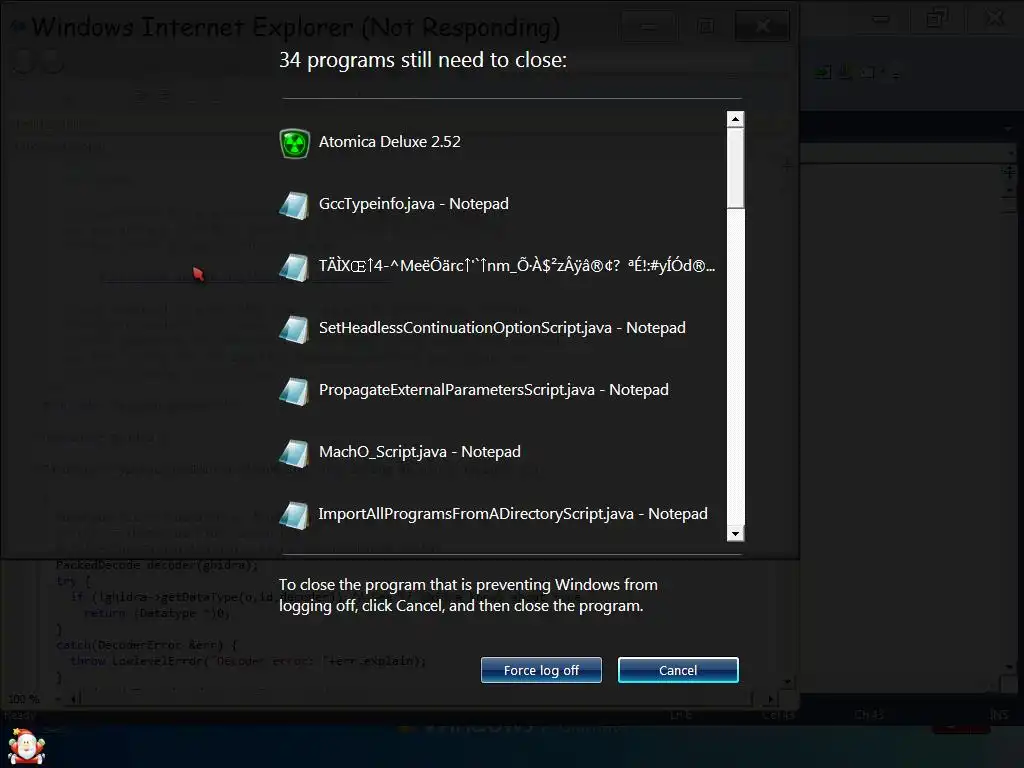The height and width of the screenshot is (768, 1024).
Task: Close the Internet Explorer Not Responding window
Action: 762,26
